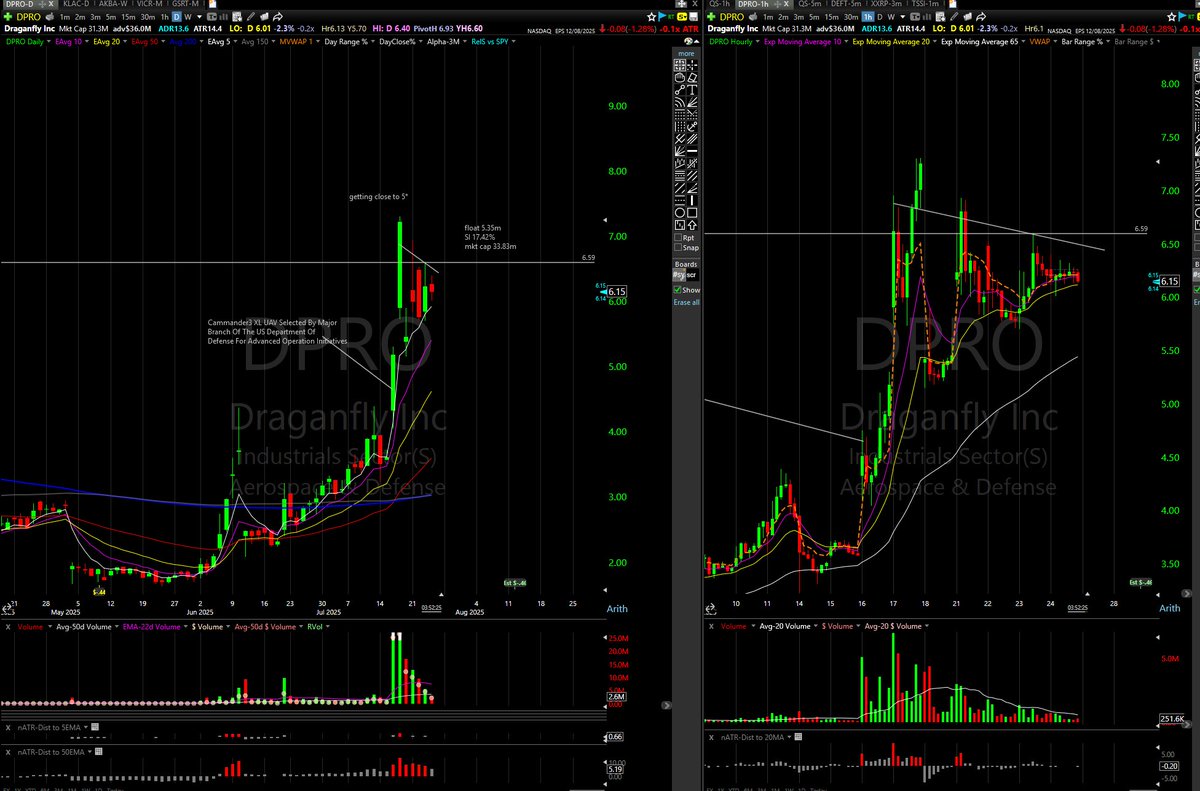Click the Erase all link

(686, 302)
